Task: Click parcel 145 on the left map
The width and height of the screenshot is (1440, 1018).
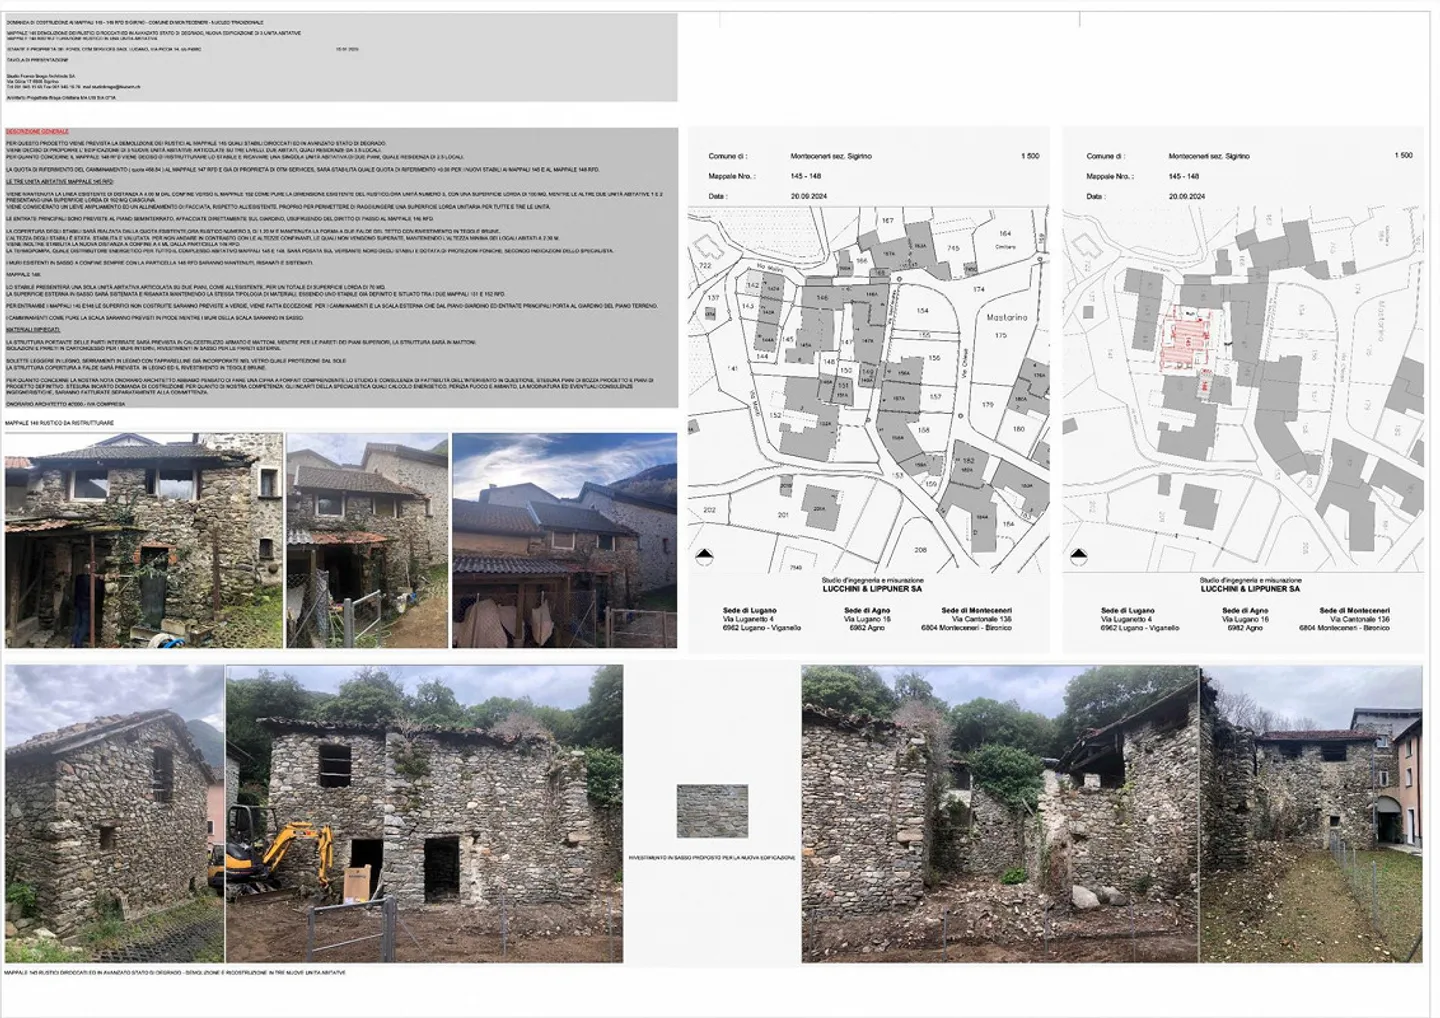Action: 788,339
